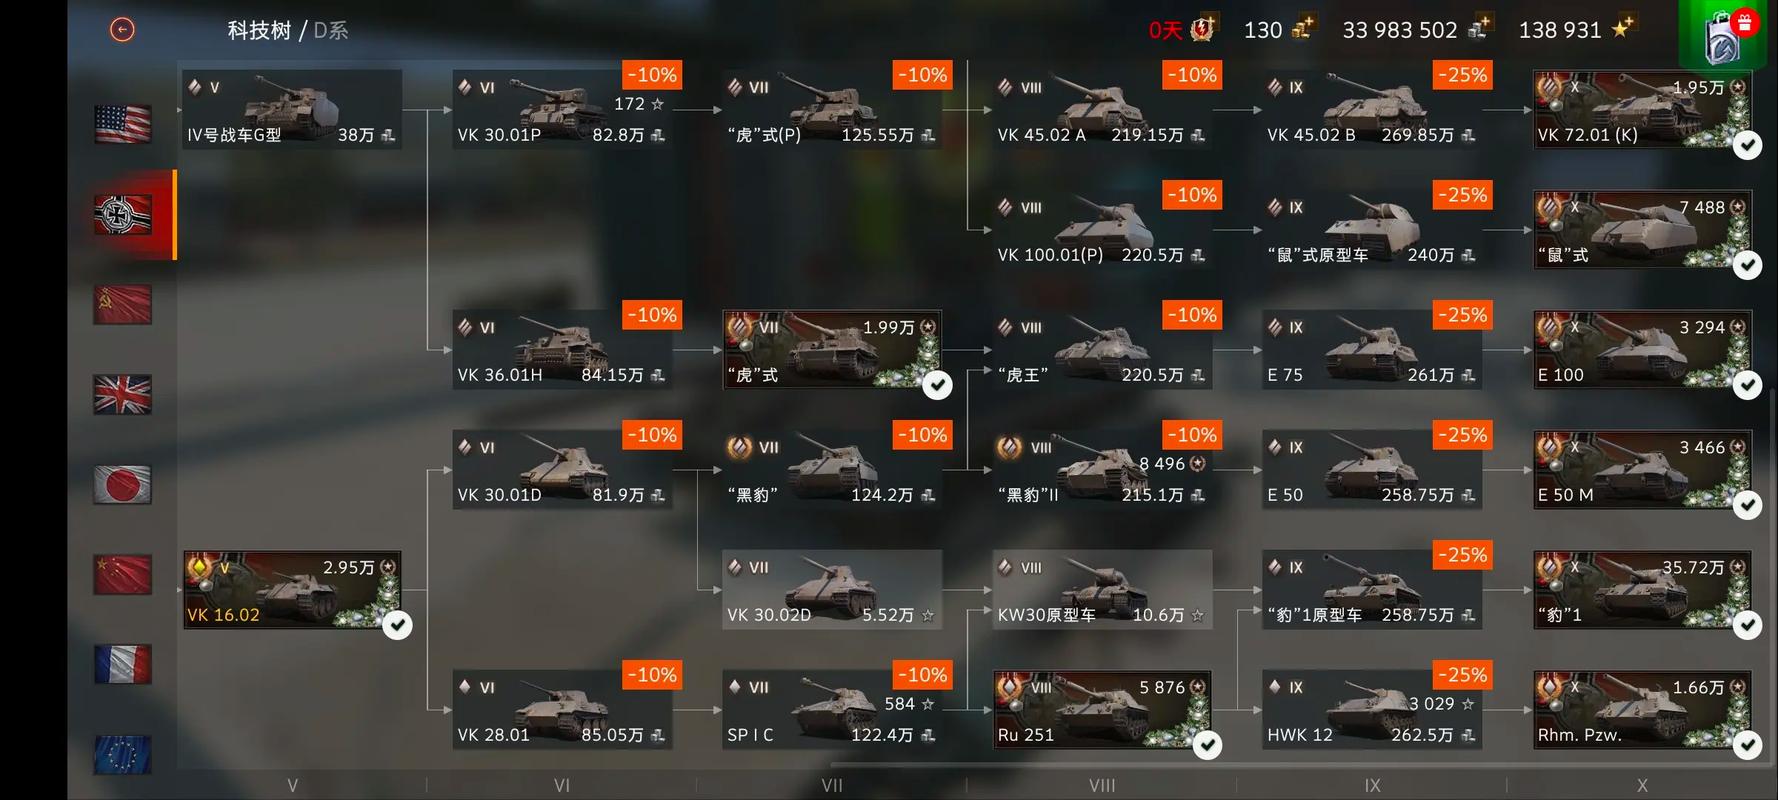Go back with the circular arrow icon
1778x800 pixels.
coord(122,30)
